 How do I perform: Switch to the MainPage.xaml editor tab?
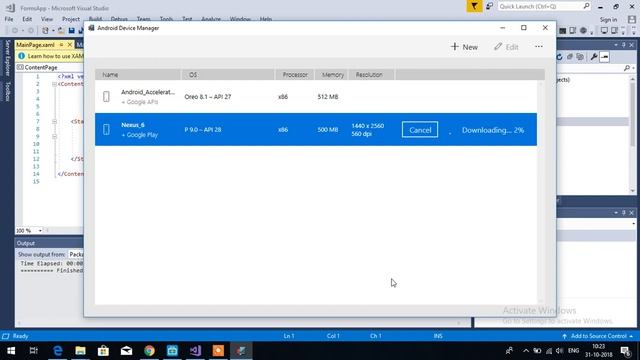(x=36, y=44)
